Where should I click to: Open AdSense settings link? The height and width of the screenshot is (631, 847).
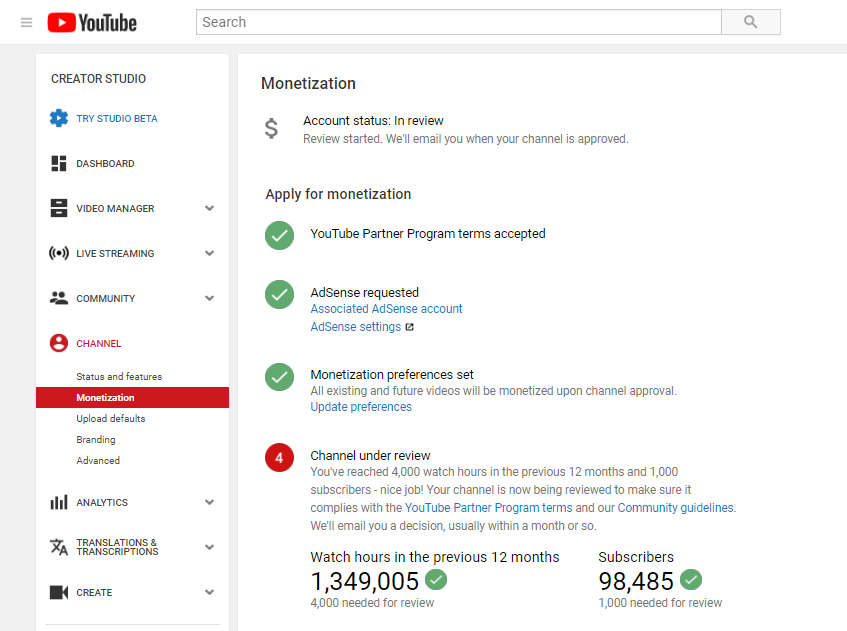355,327
